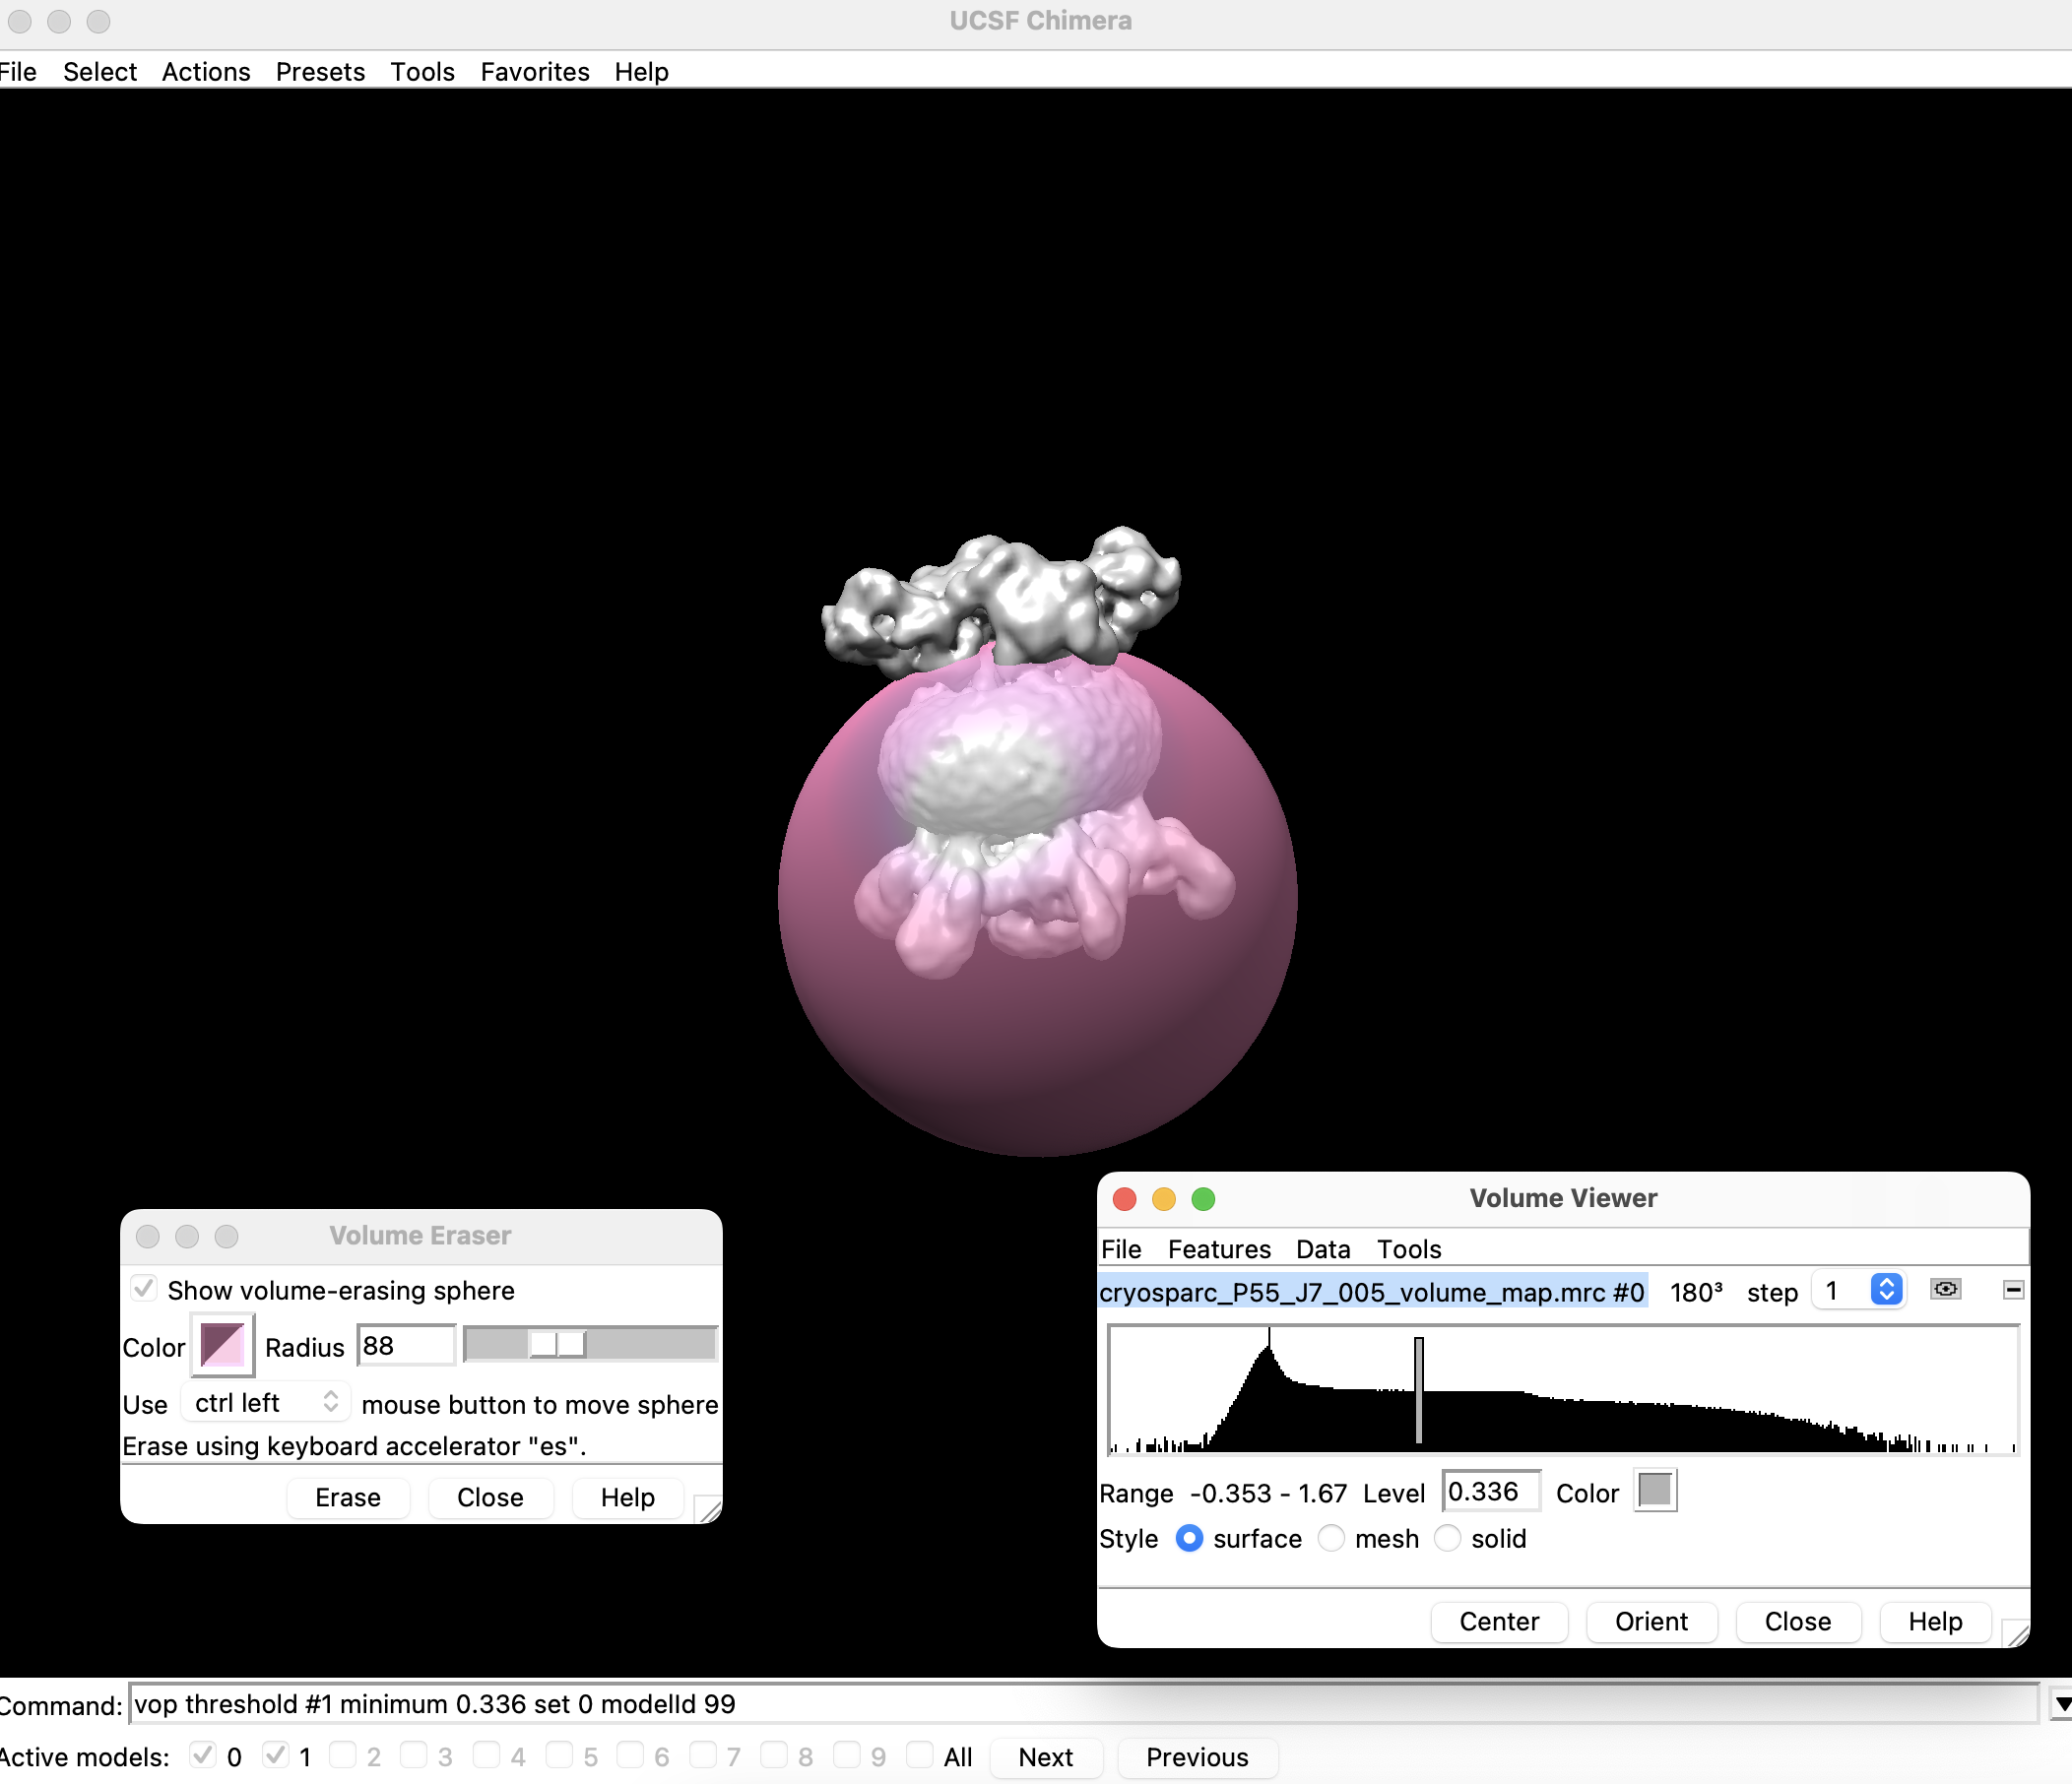Disable the 'Show volume-erasing sphere' checkbox
Screen dimensions: 2072x1784
pyautogui.click(x=144, y=1289)
